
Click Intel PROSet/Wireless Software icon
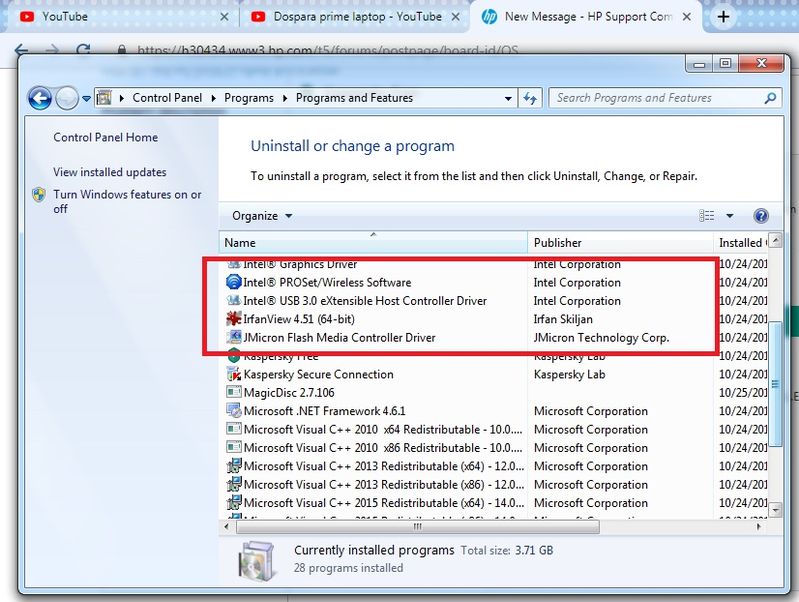tap(233, 282)
